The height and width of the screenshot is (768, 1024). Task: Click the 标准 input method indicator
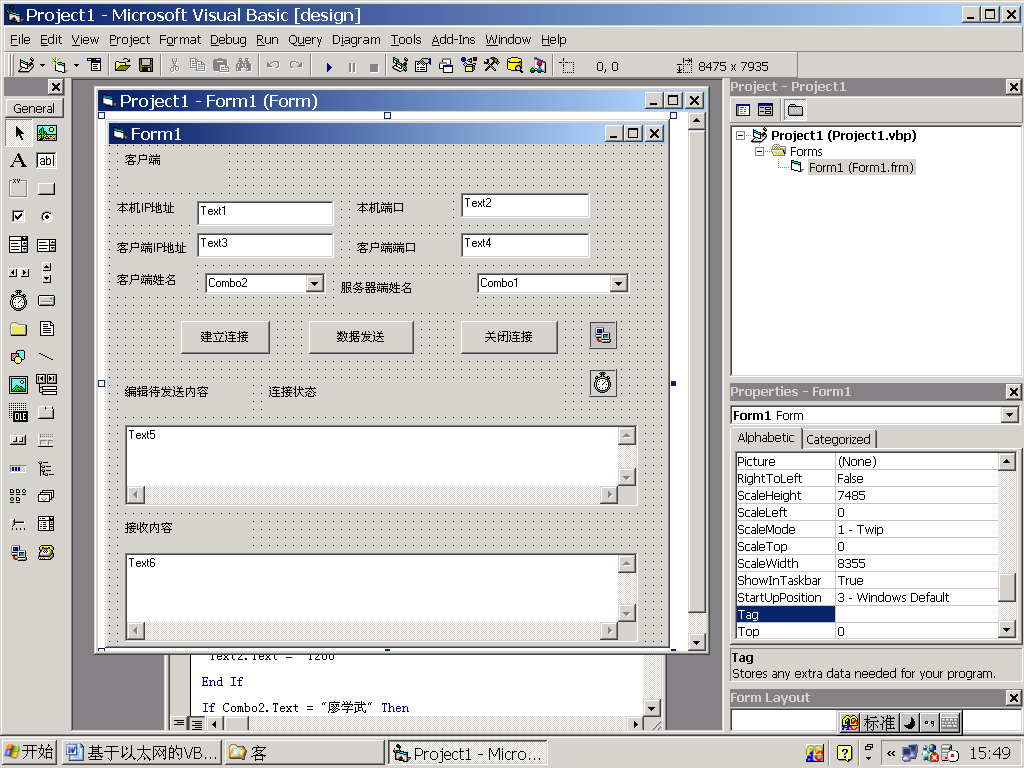click(879, 722)
